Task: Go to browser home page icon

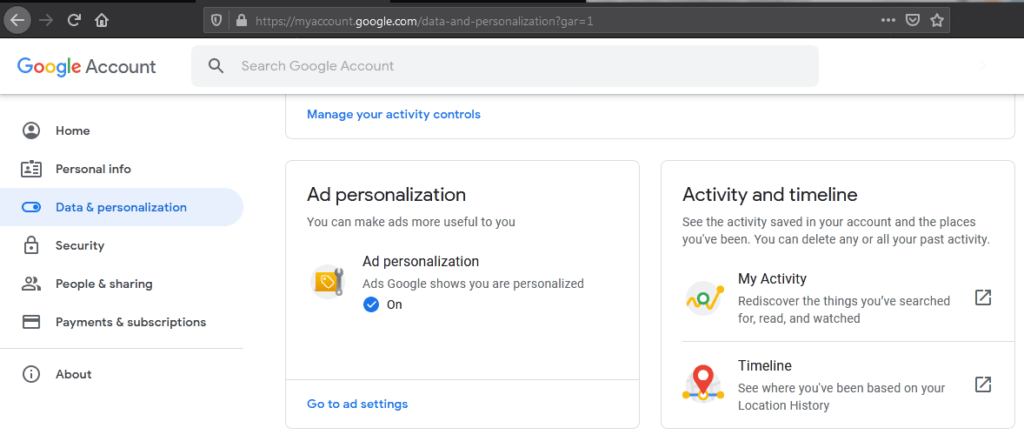Action: (101, 20)
